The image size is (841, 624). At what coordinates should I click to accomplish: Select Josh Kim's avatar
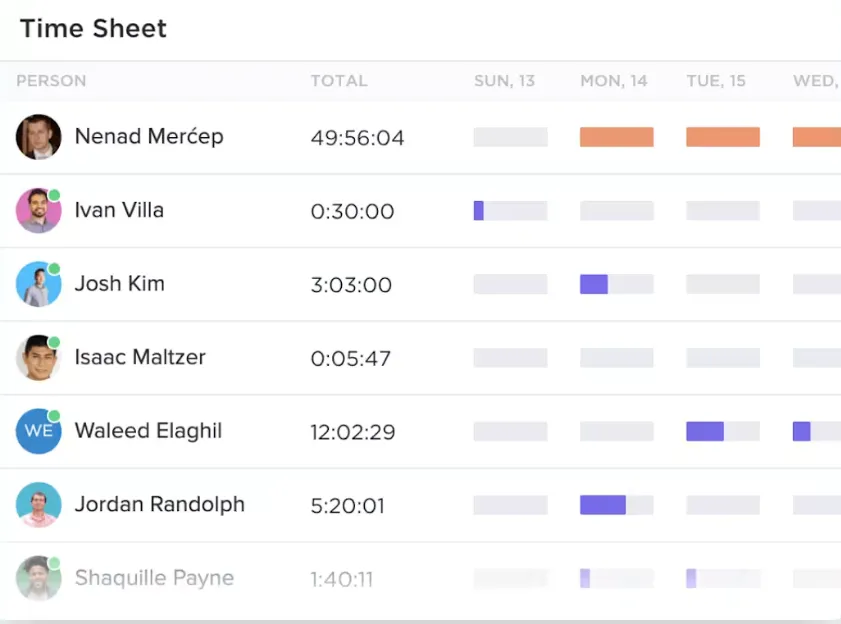(39, 284)
